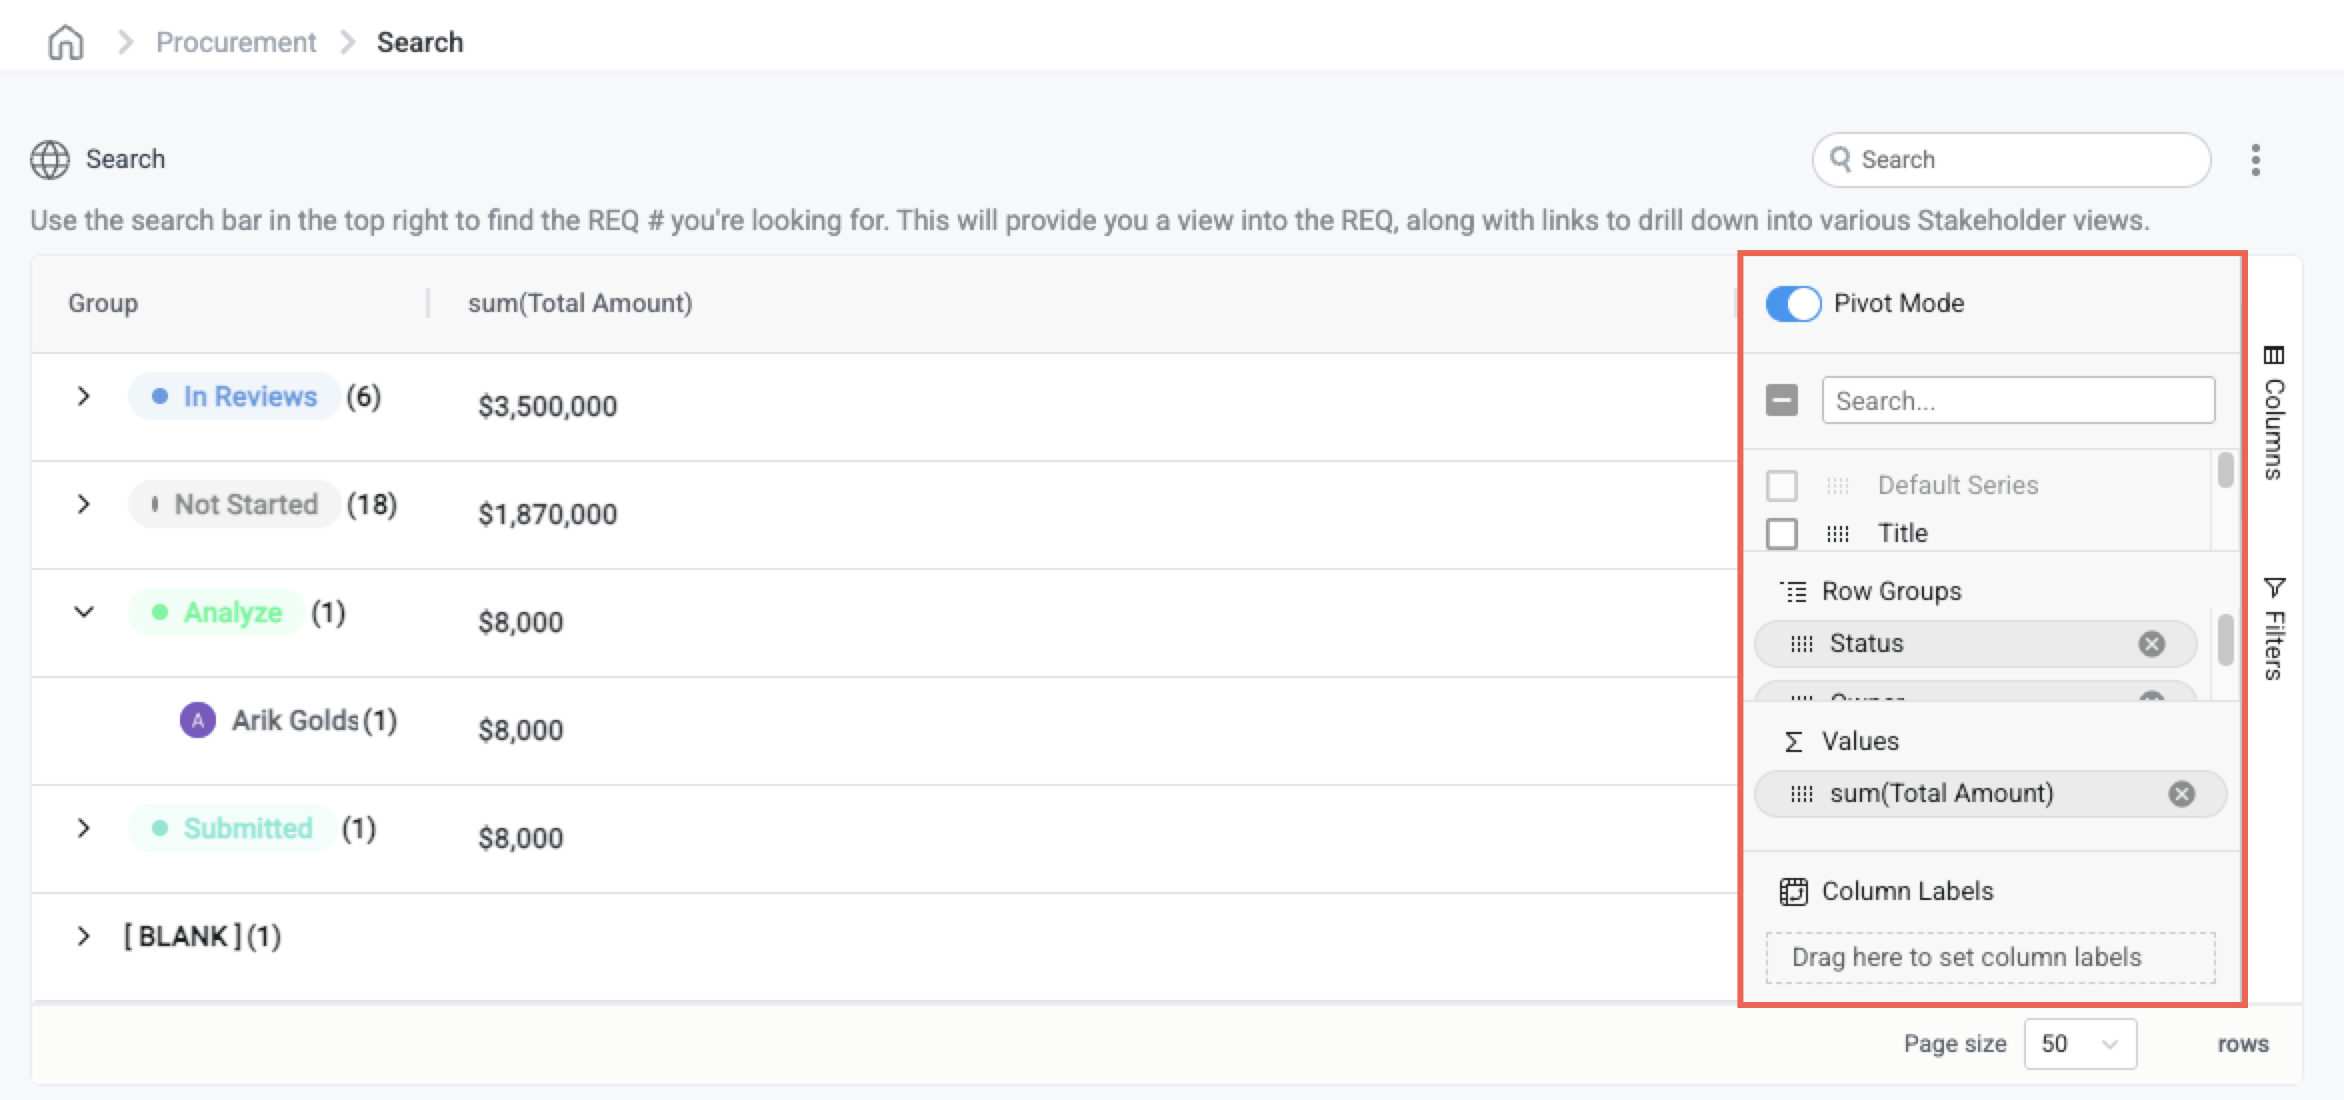Remove sum(Total Amount) from Values
The image size is (2344, 1100).
(2181, 794)
